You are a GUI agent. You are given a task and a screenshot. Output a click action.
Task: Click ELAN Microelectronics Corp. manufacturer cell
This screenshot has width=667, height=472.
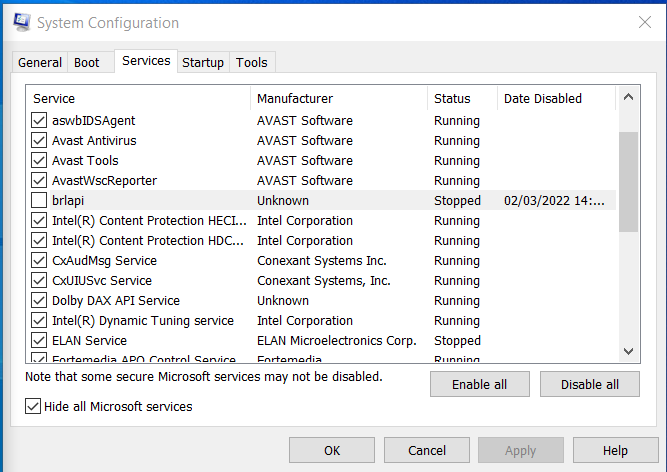tap(336, 341)
